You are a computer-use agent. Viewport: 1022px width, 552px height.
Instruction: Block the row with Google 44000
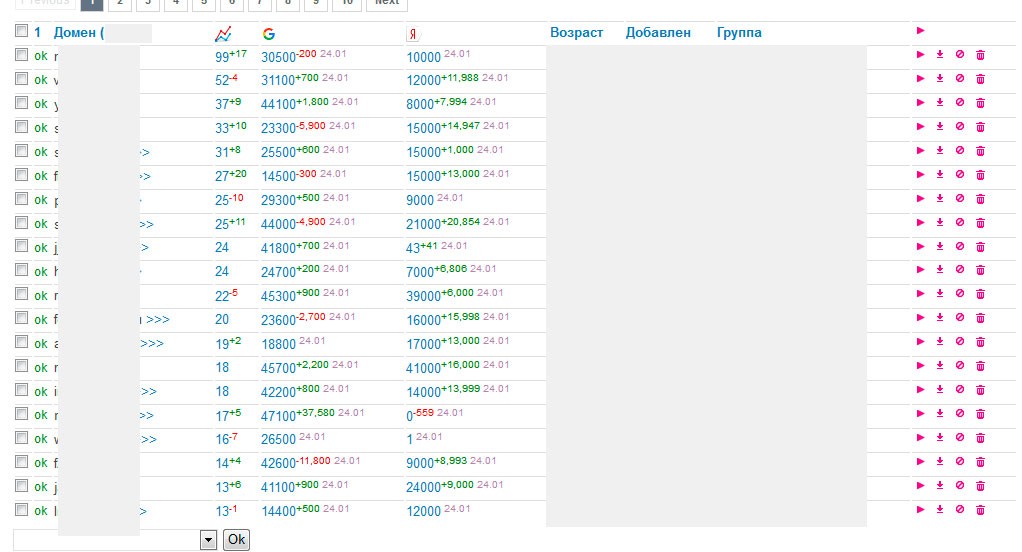tap(960, 223)
